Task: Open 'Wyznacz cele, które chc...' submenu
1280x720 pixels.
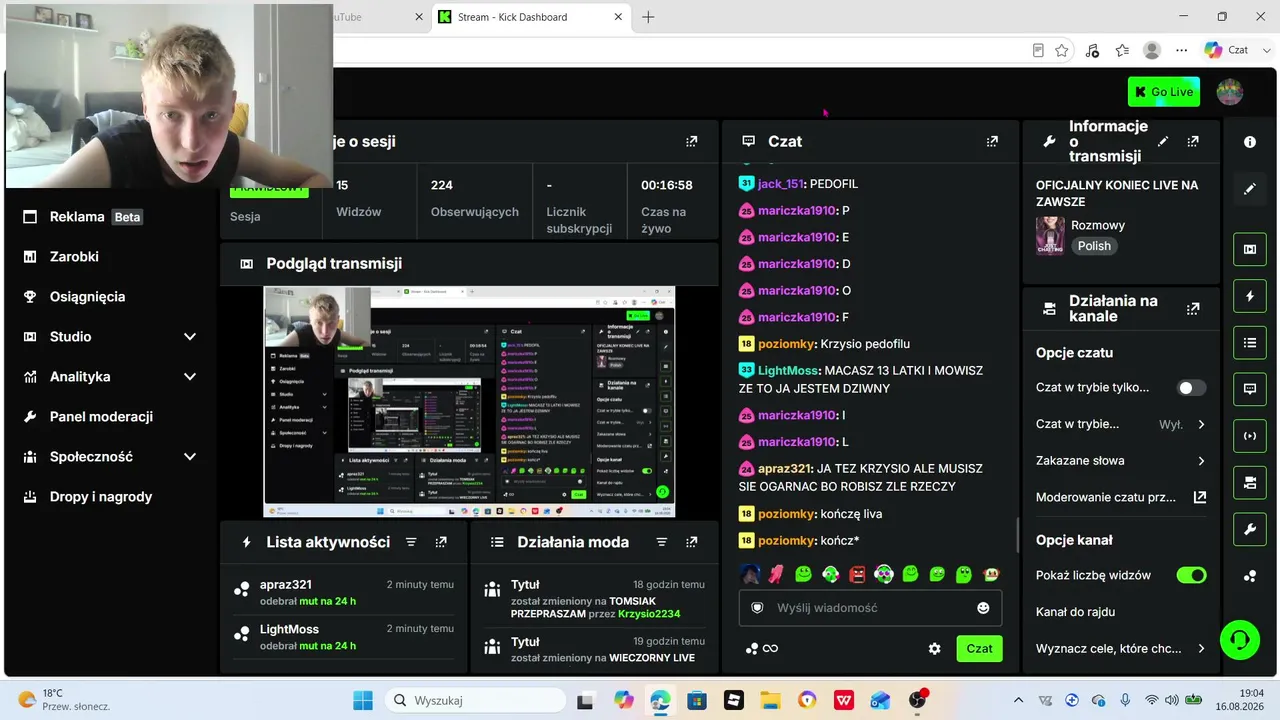Action: tap(1120, 648)
